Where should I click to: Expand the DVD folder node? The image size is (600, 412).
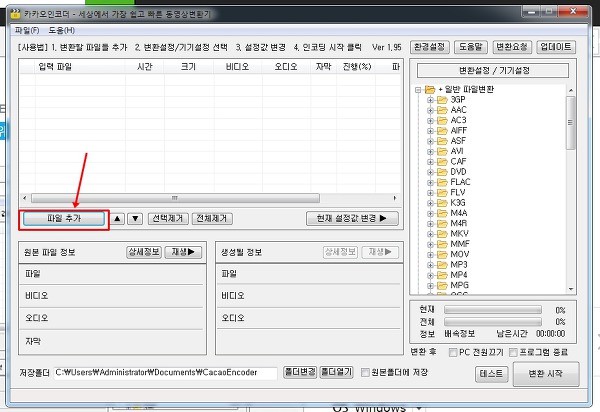[430, 173]
